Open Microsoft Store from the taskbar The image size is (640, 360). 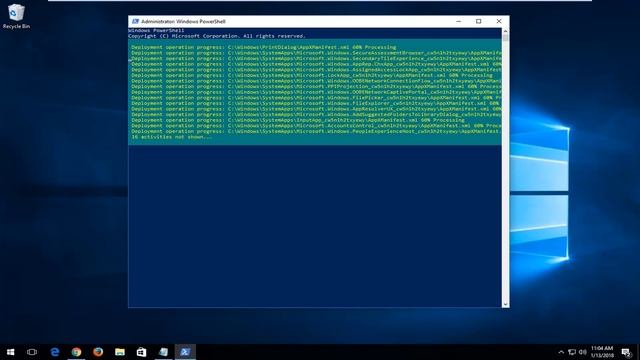[141, 352]
